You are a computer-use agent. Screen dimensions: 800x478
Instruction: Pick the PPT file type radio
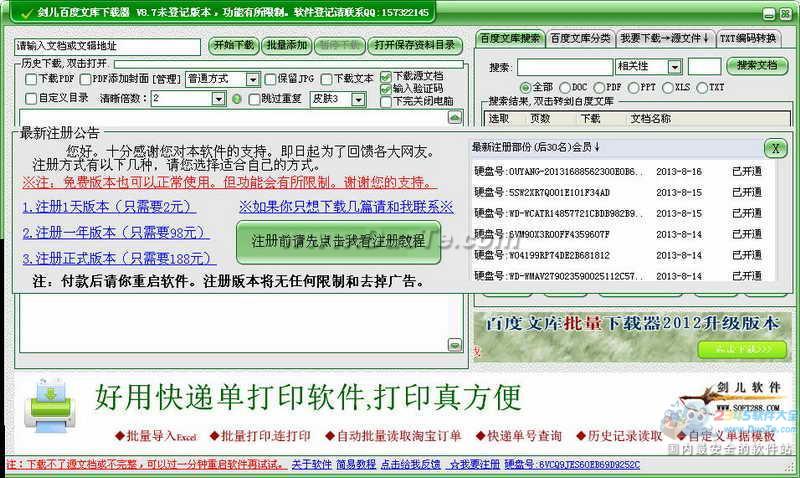pyautogui.click(x=633, y=88)
